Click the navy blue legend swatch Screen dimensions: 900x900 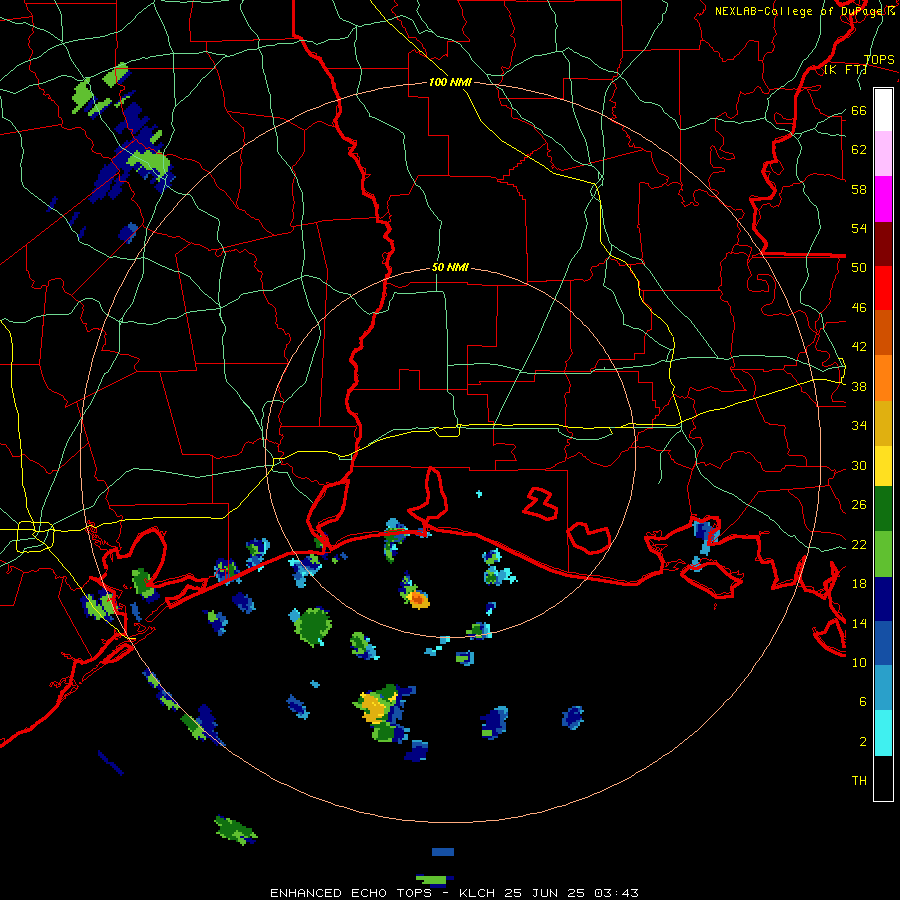click(x=883, y=599)
